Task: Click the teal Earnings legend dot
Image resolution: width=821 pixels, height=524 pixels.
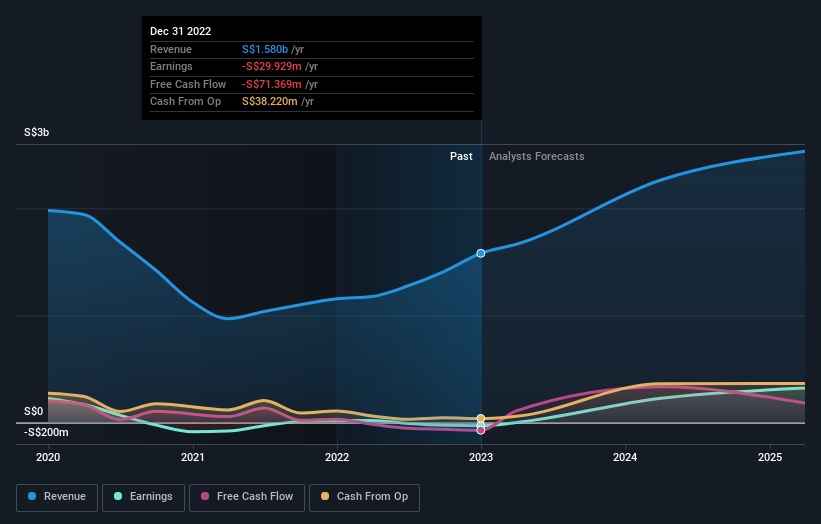Action: pyautogui.click(x=118, y=496)
